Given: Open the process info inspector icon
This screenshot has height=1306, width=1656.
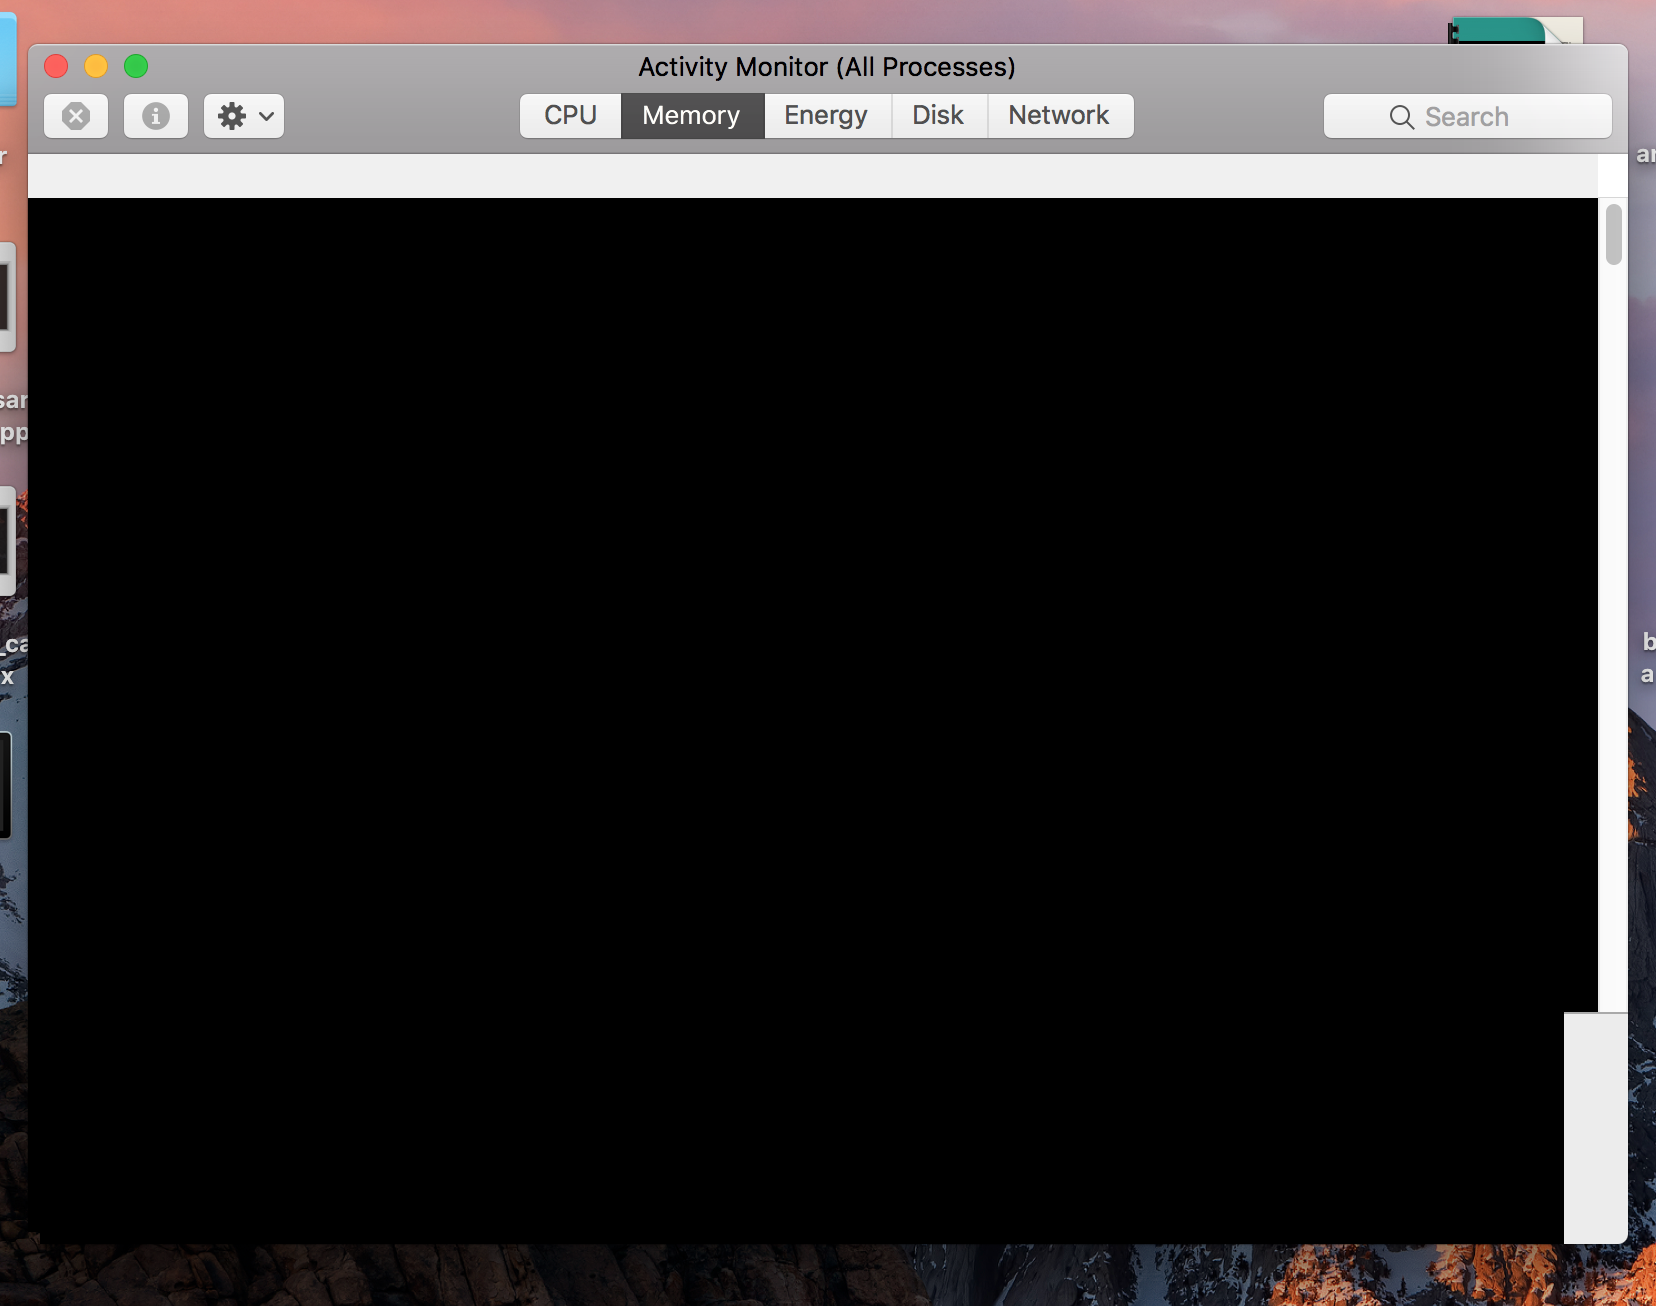Looking at the screenshot, I should (156, 116).
